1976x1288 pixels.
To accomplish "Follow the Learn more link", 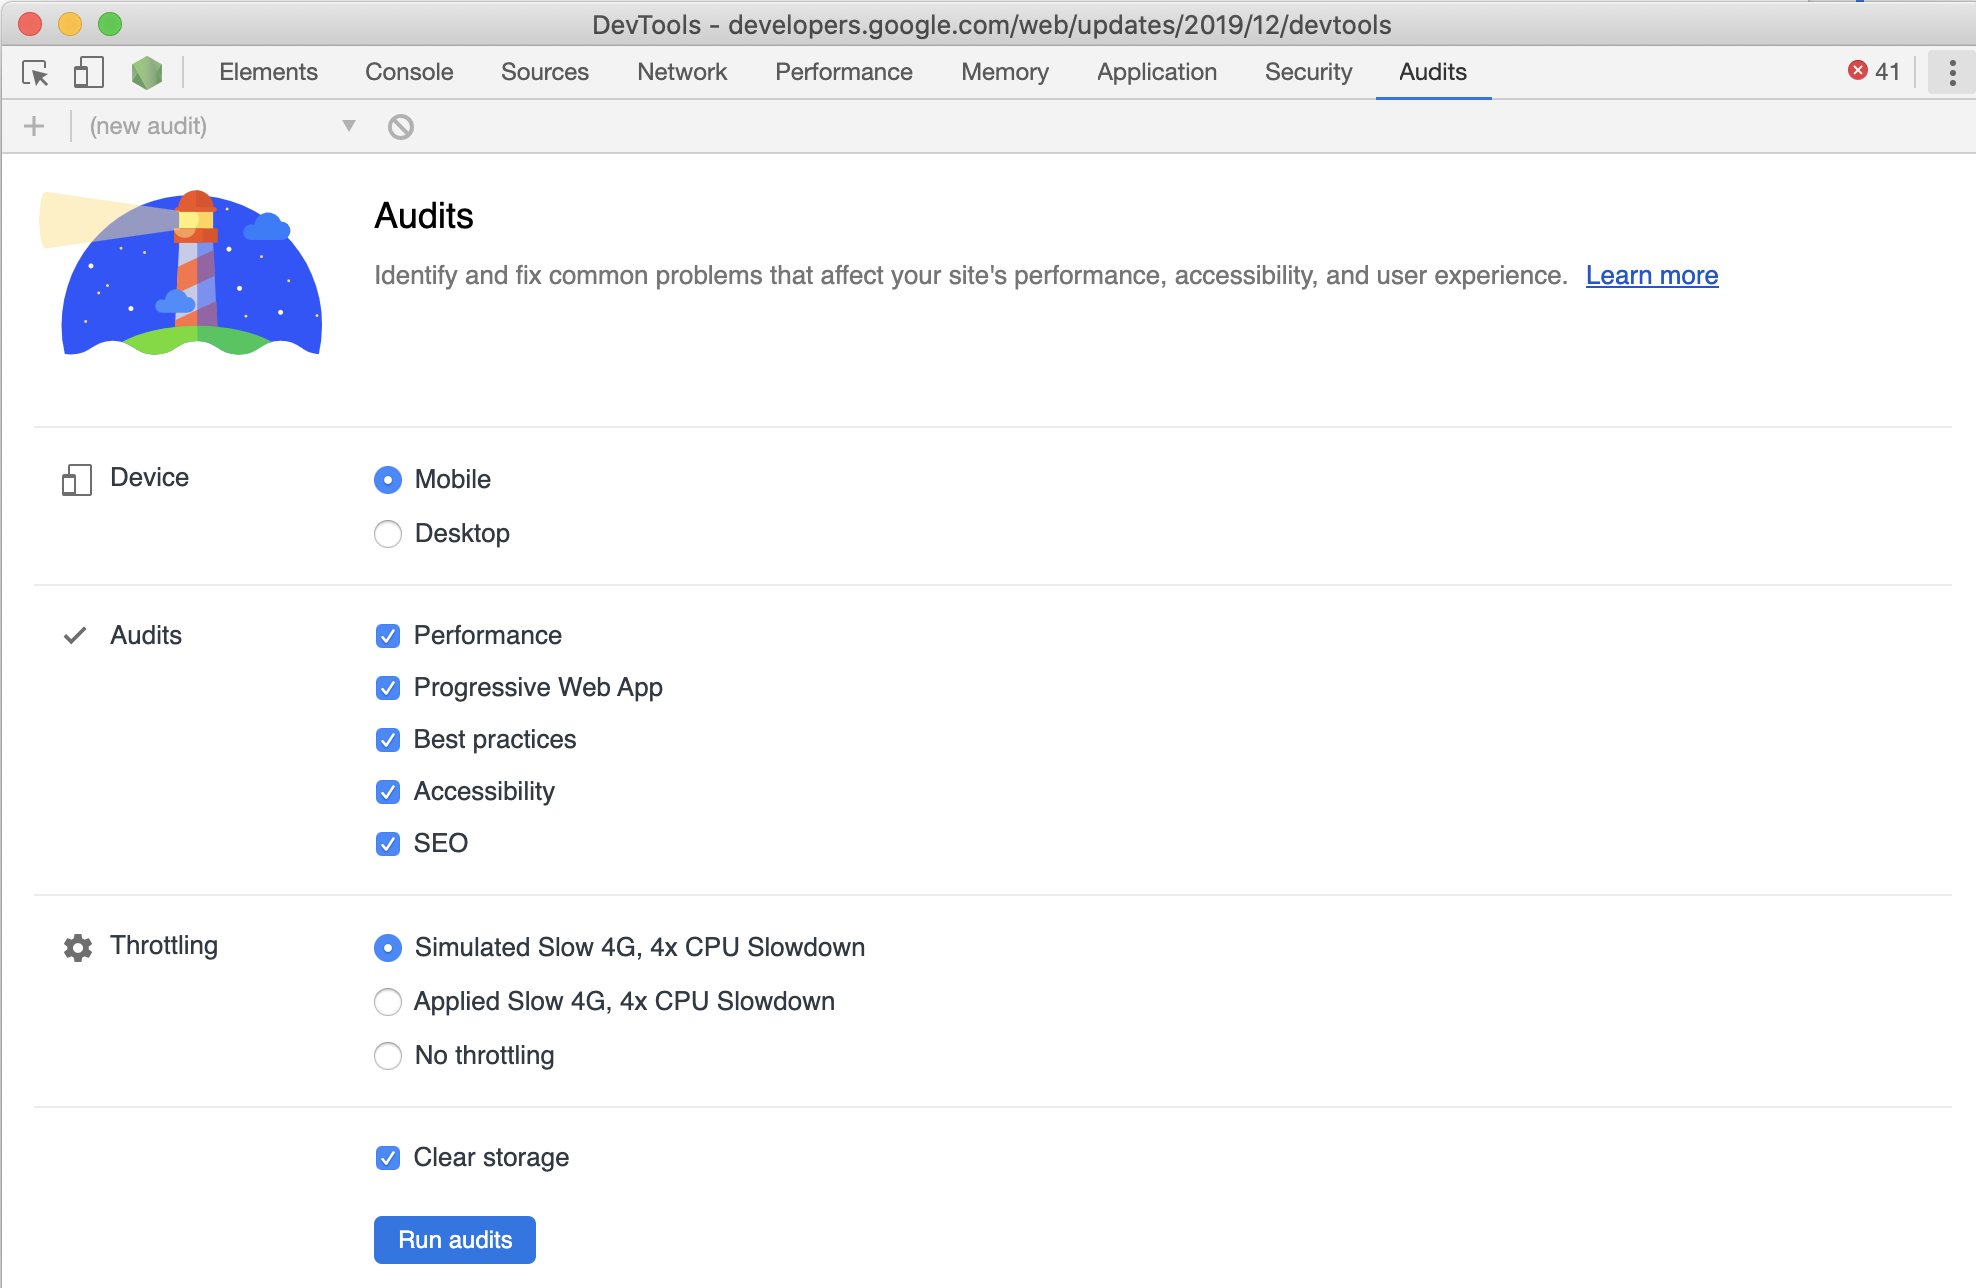I will point(1651,276).
